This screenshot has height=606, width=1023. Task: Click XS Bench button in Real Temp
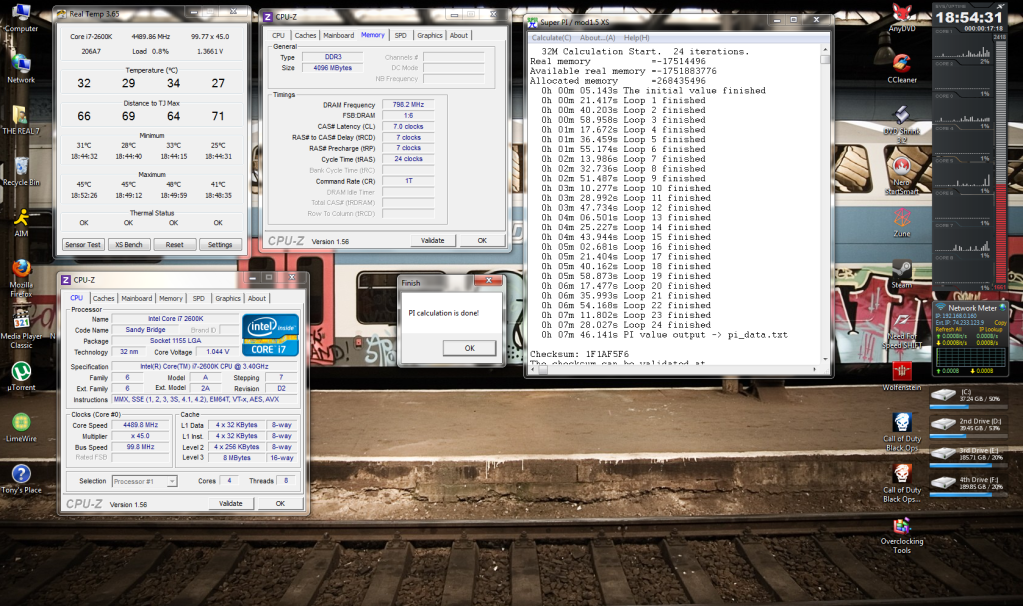pos(129,245)
